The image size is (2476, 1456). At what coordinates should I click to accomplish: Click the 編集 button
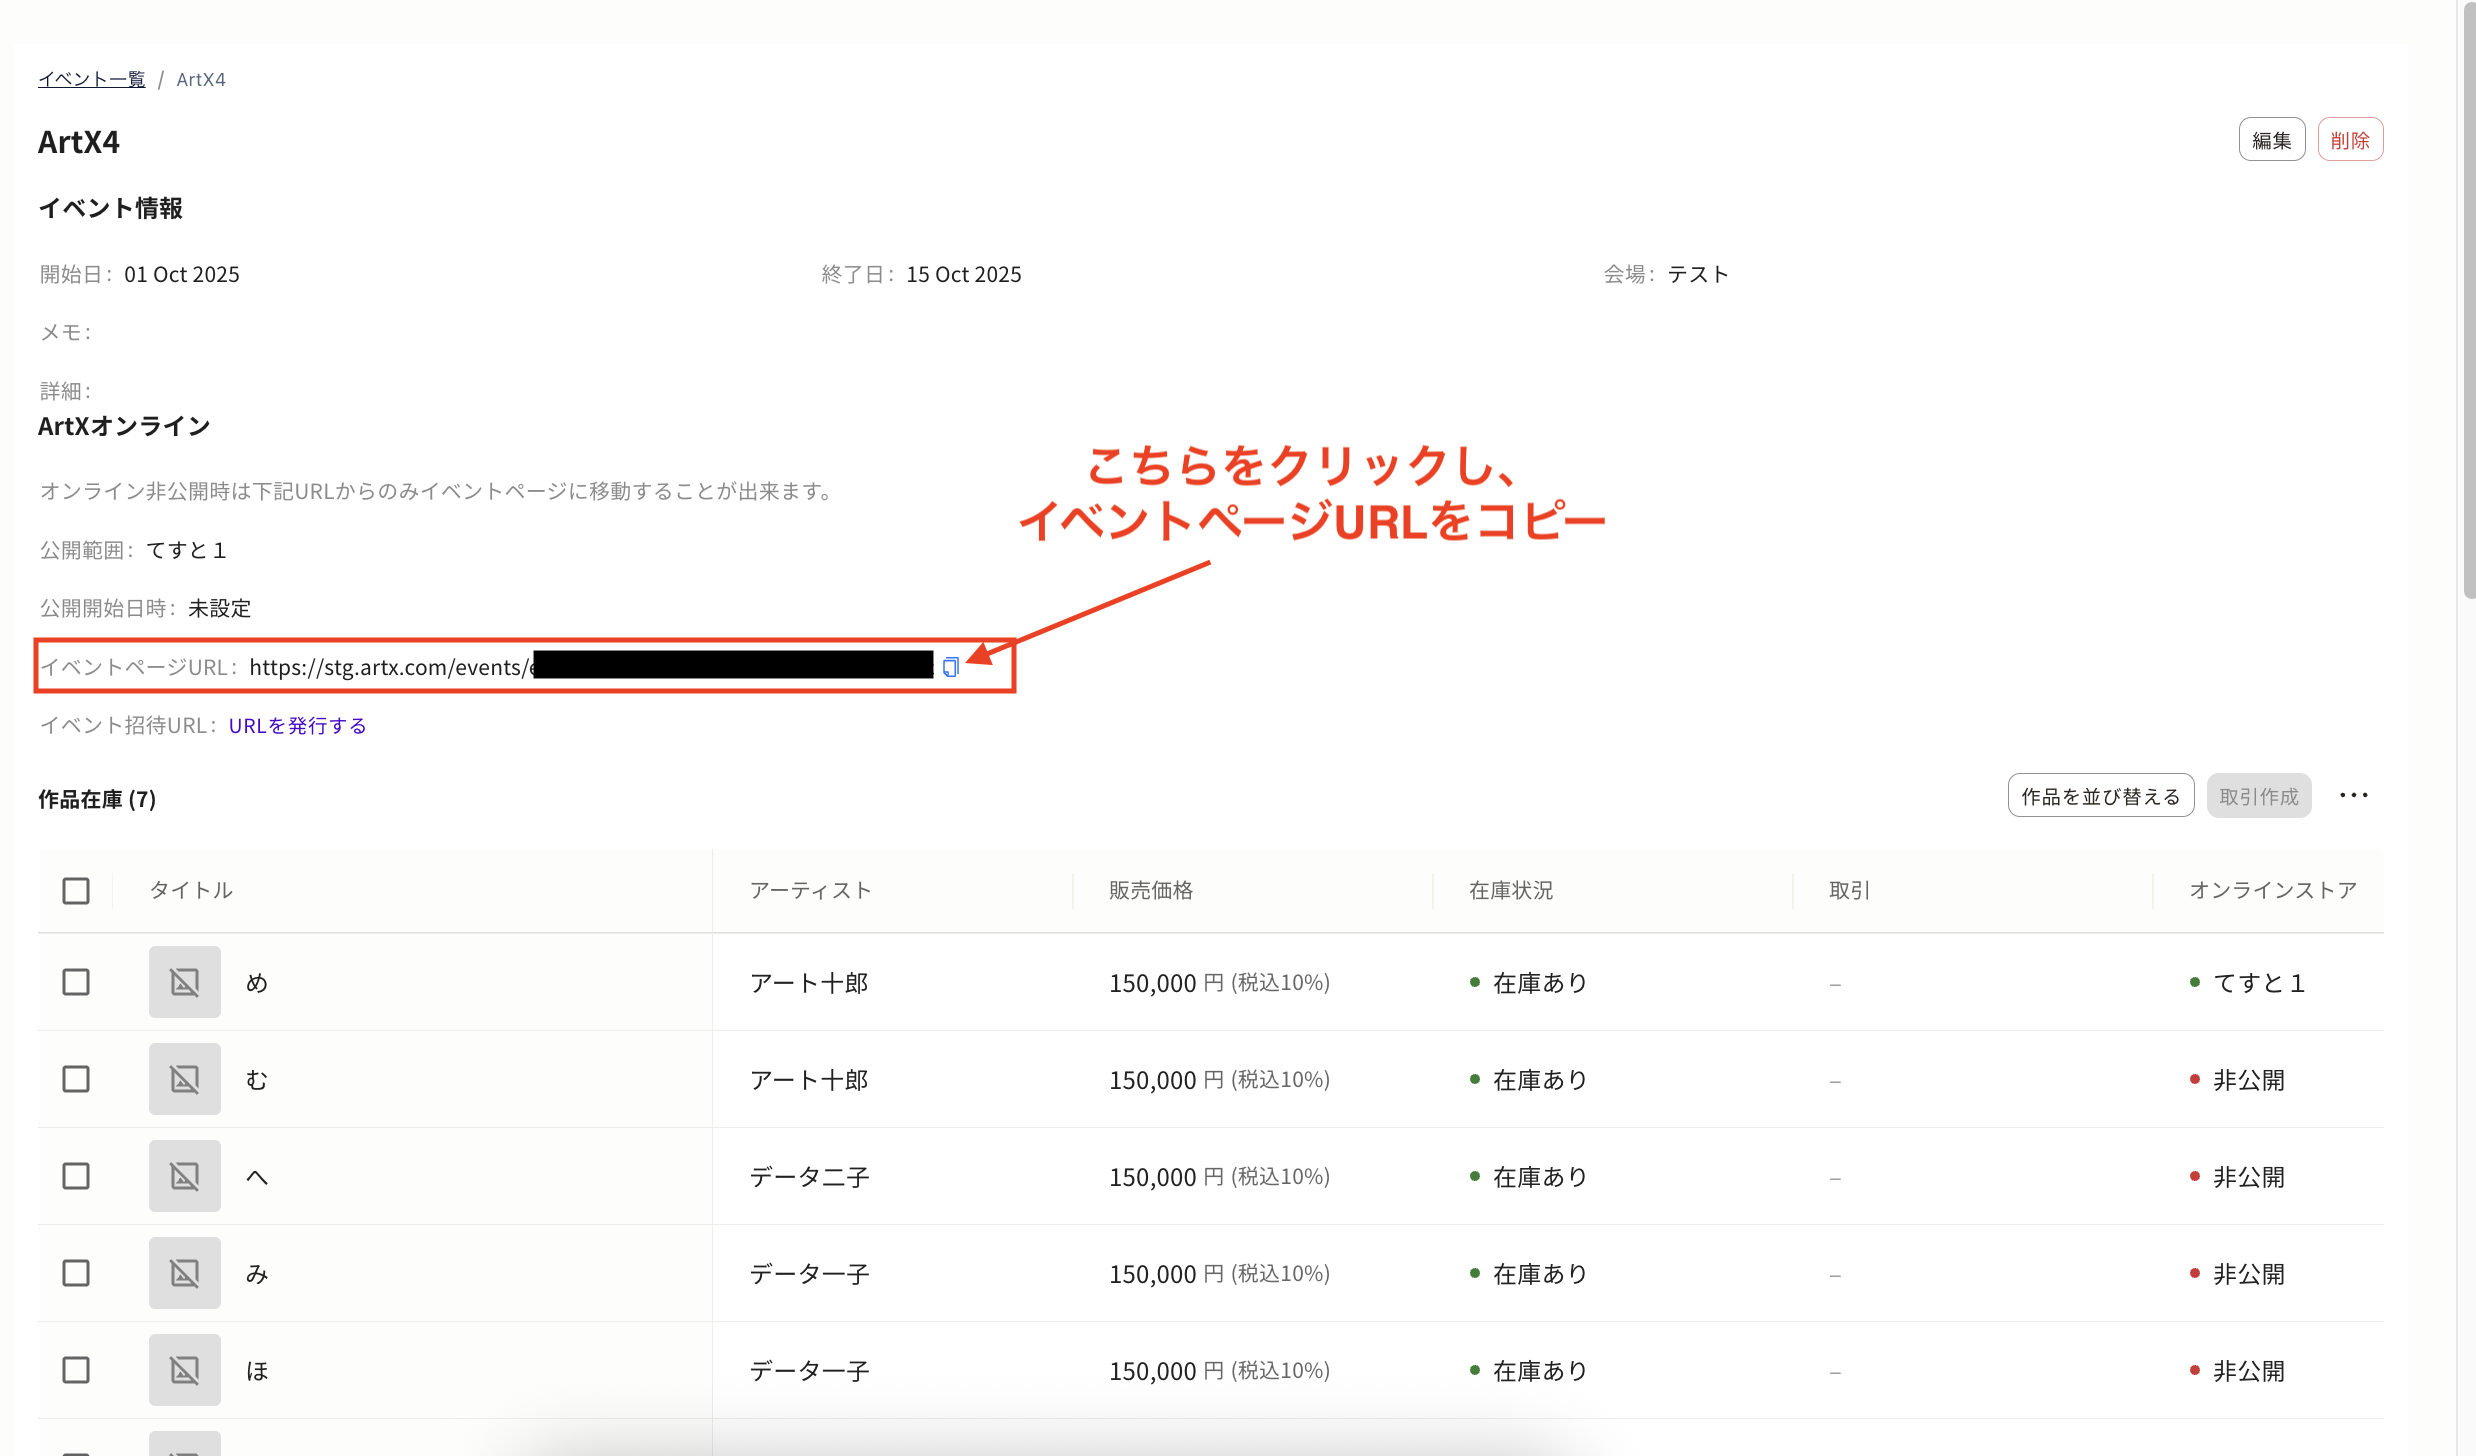(x=2271, y=139)
